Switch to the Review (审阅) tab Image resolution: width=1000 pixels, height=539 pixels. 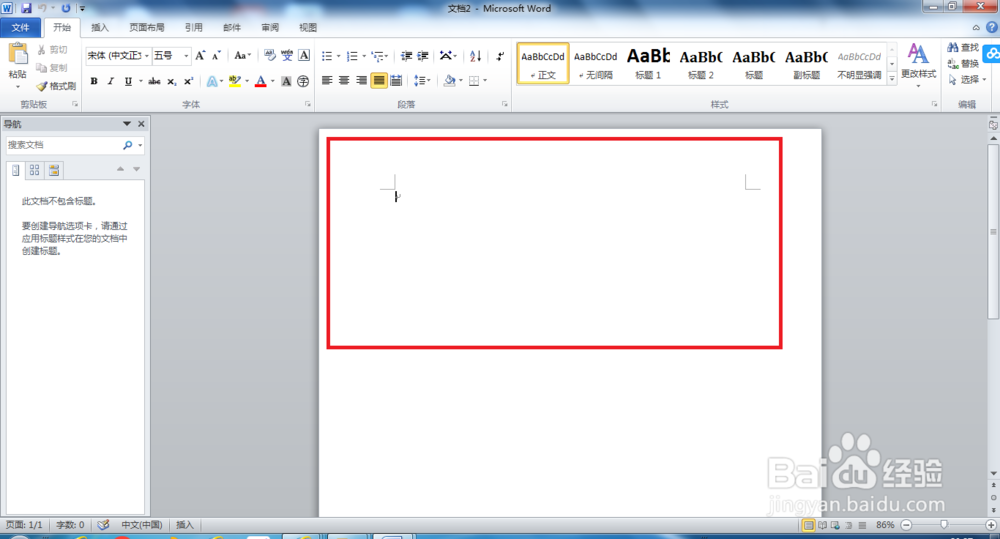tap(270, 27)
